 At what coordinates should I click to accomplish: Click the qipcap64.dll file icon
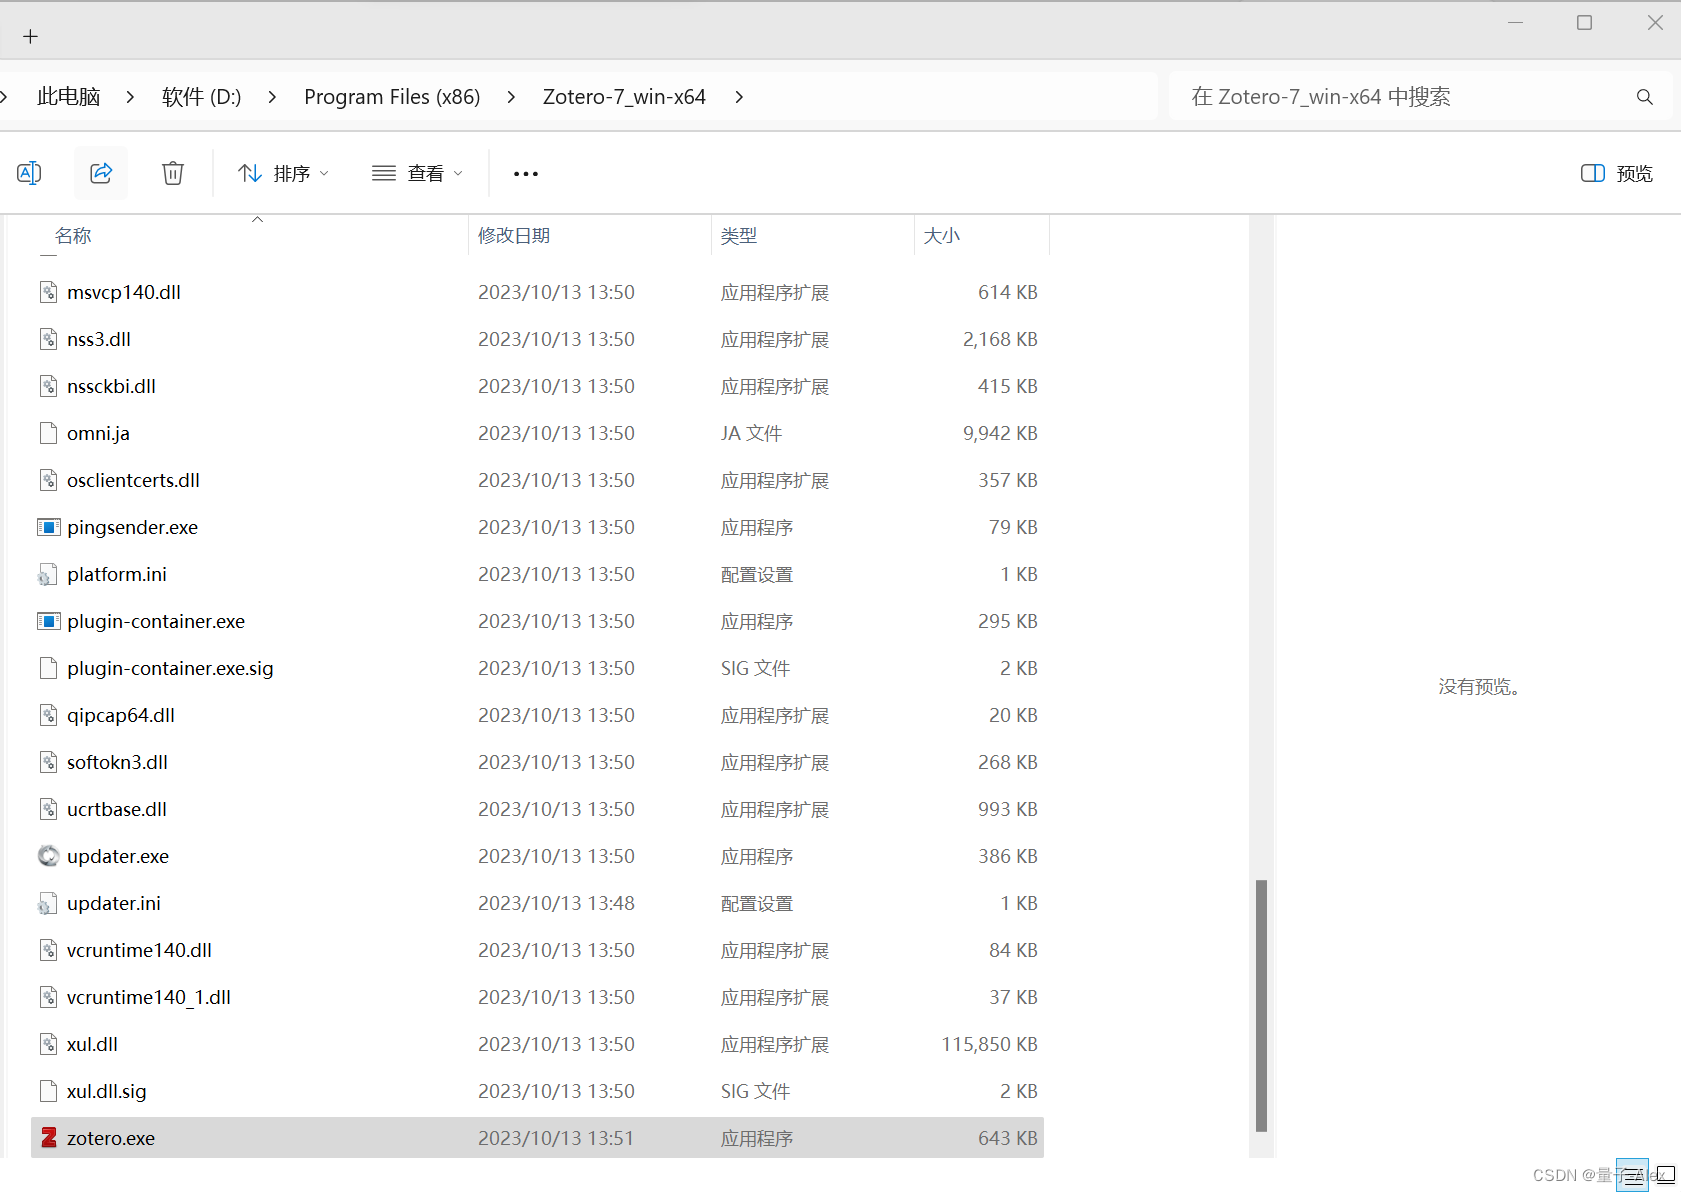point(48,714)
